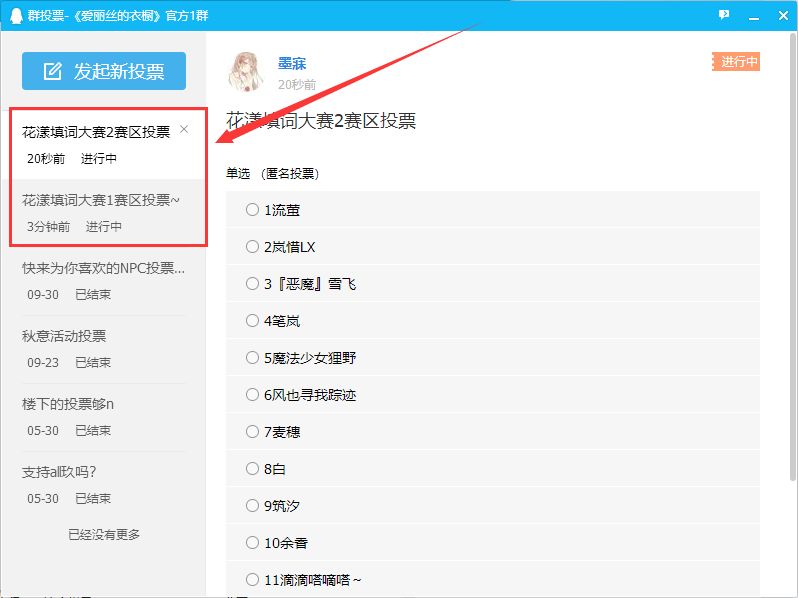
Task: Open profile link 墨寐
Action: 292,64
